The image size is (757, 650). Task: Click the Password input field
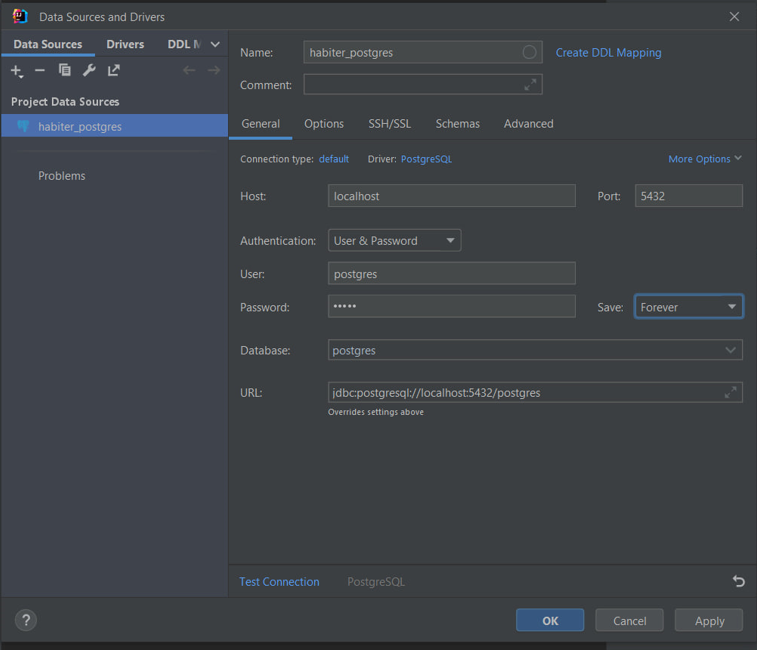coord(451,306)
